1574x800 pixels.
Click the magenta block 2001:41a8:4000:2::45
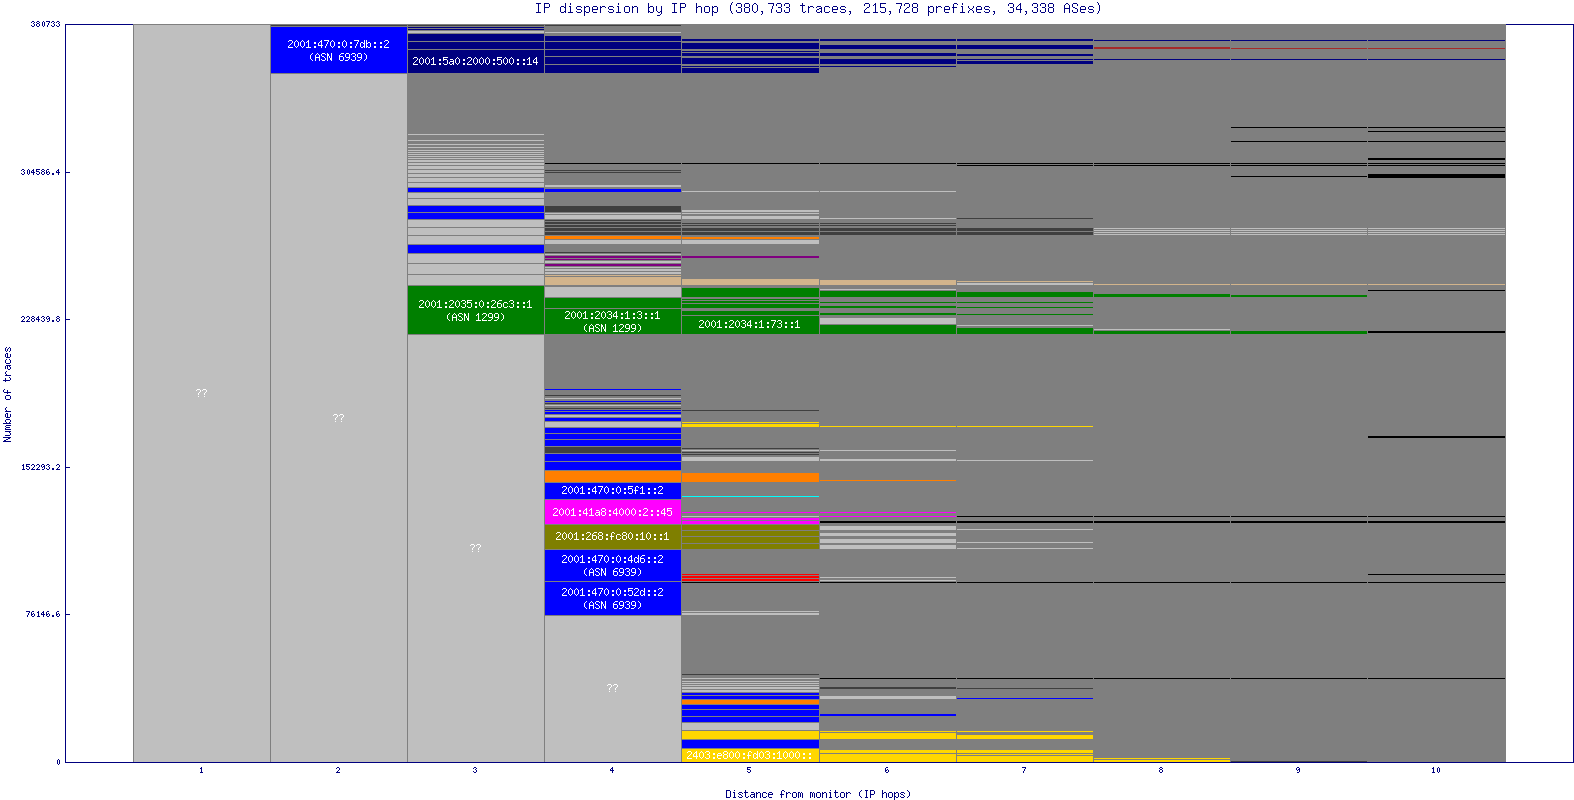click(x=613, y=512)
